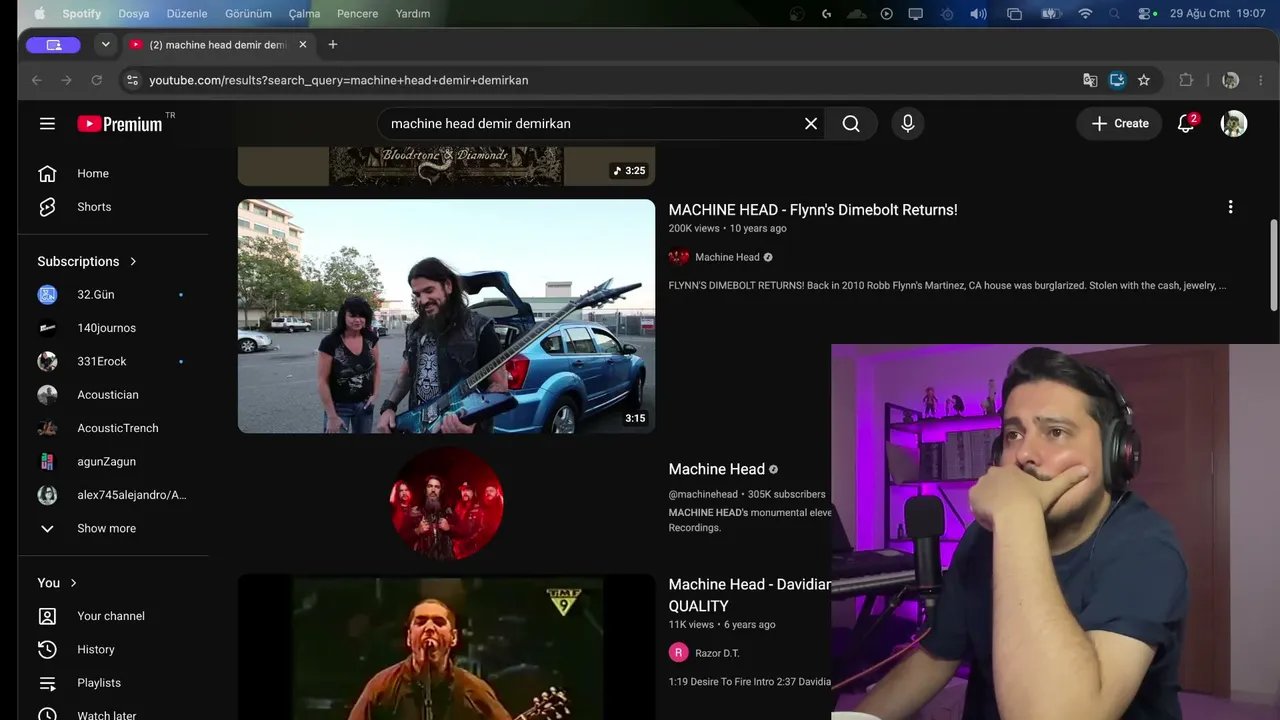Install app via the address bar icon
This screenshot has width=1280, height=720.
[x=1117, y=80]
